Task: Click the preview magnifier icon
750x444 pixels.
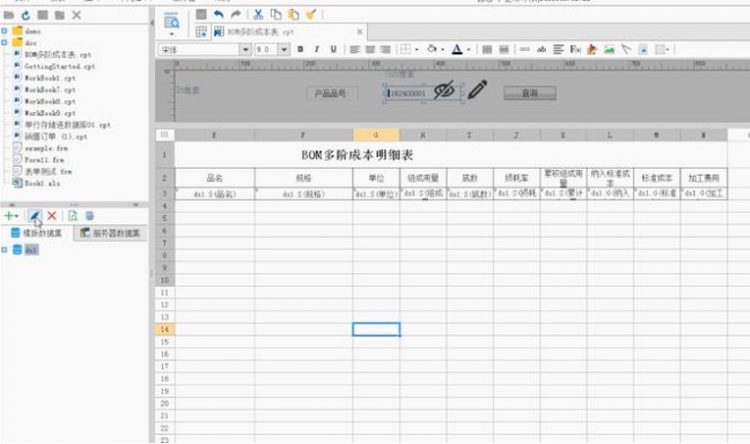Action: 171,21
